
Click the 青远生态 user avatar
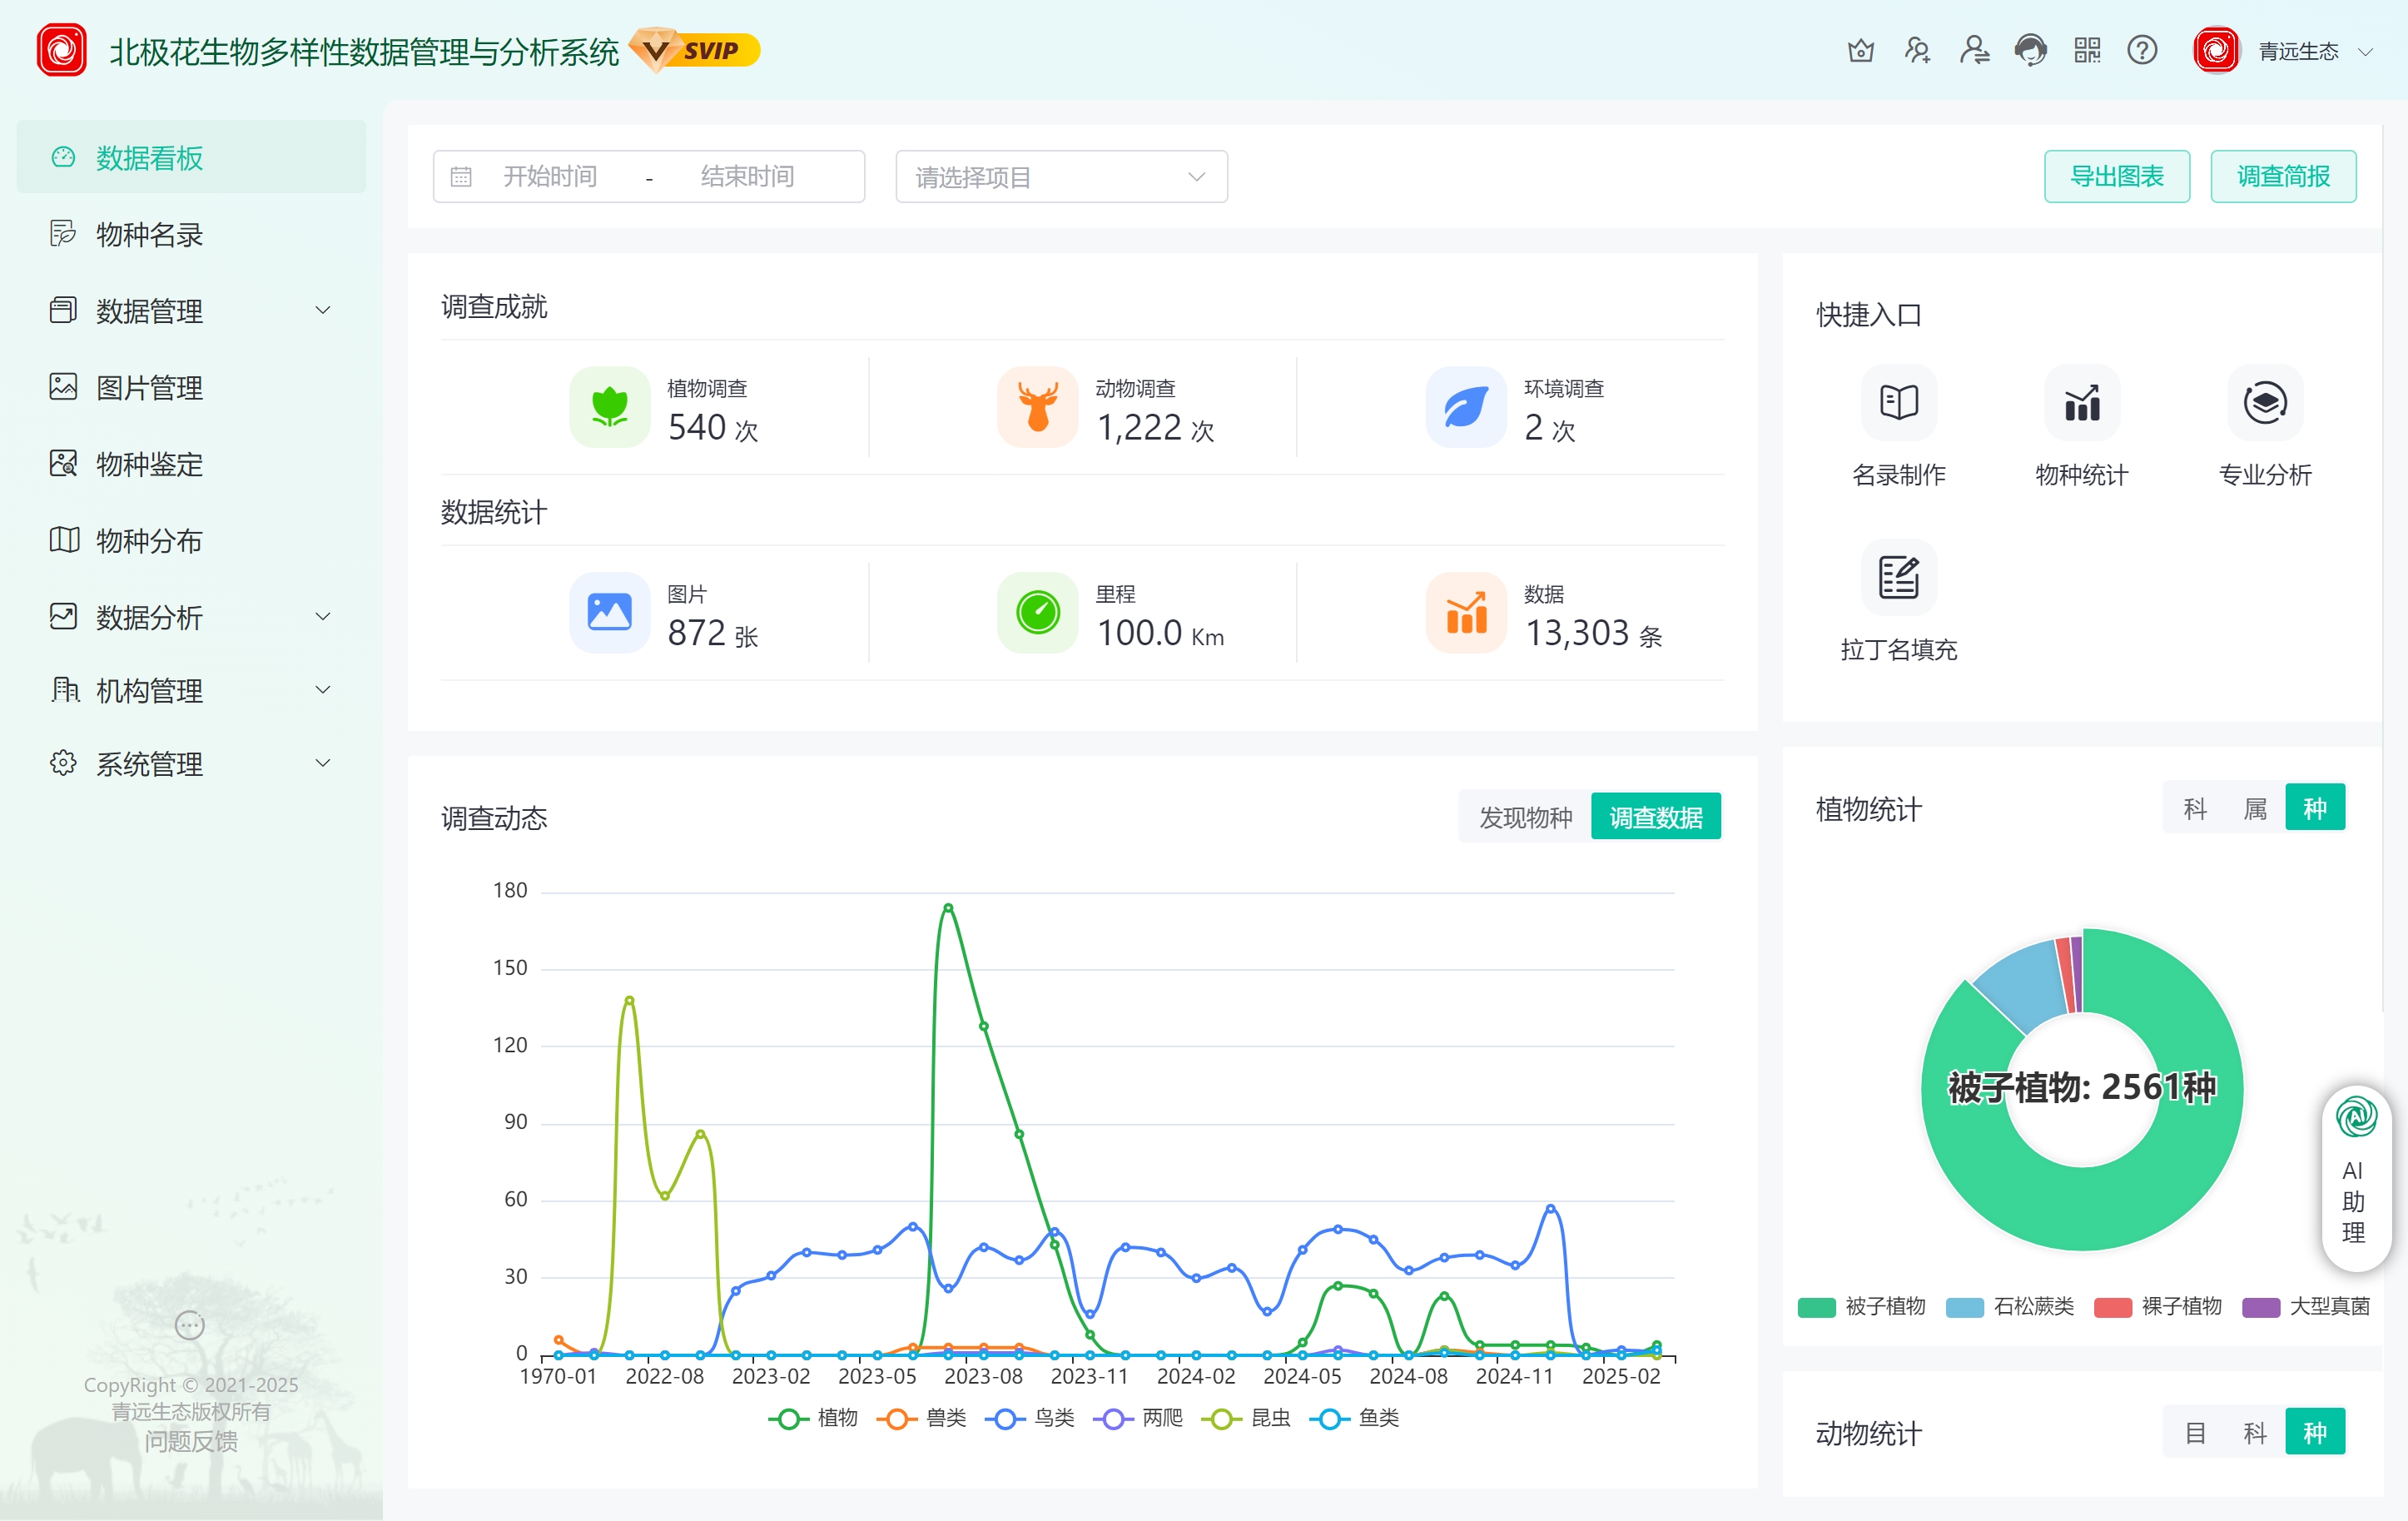pos(2216,50)
